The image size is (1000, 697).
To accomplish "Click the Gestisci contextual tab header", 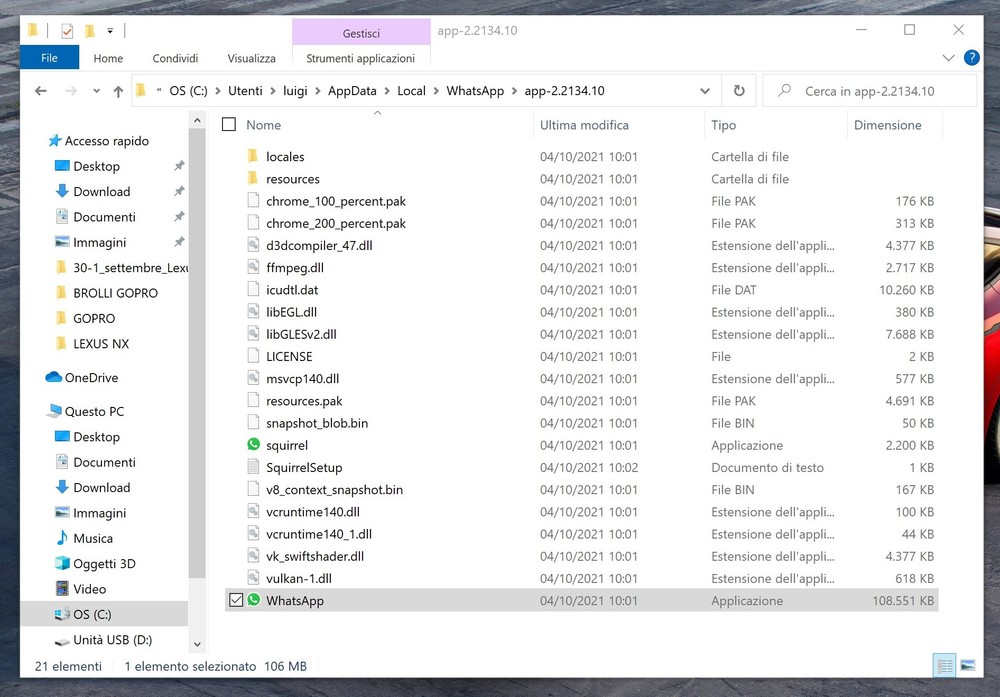I will (361, 33).
